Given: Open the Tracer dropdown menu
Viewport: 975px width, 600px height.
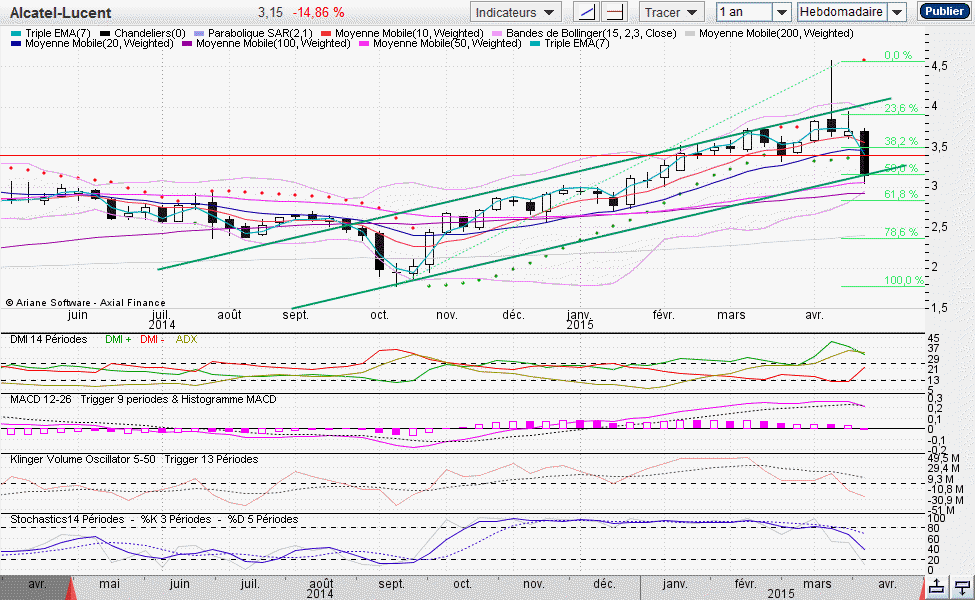Looking at the screenshot, I should [672, 12].
